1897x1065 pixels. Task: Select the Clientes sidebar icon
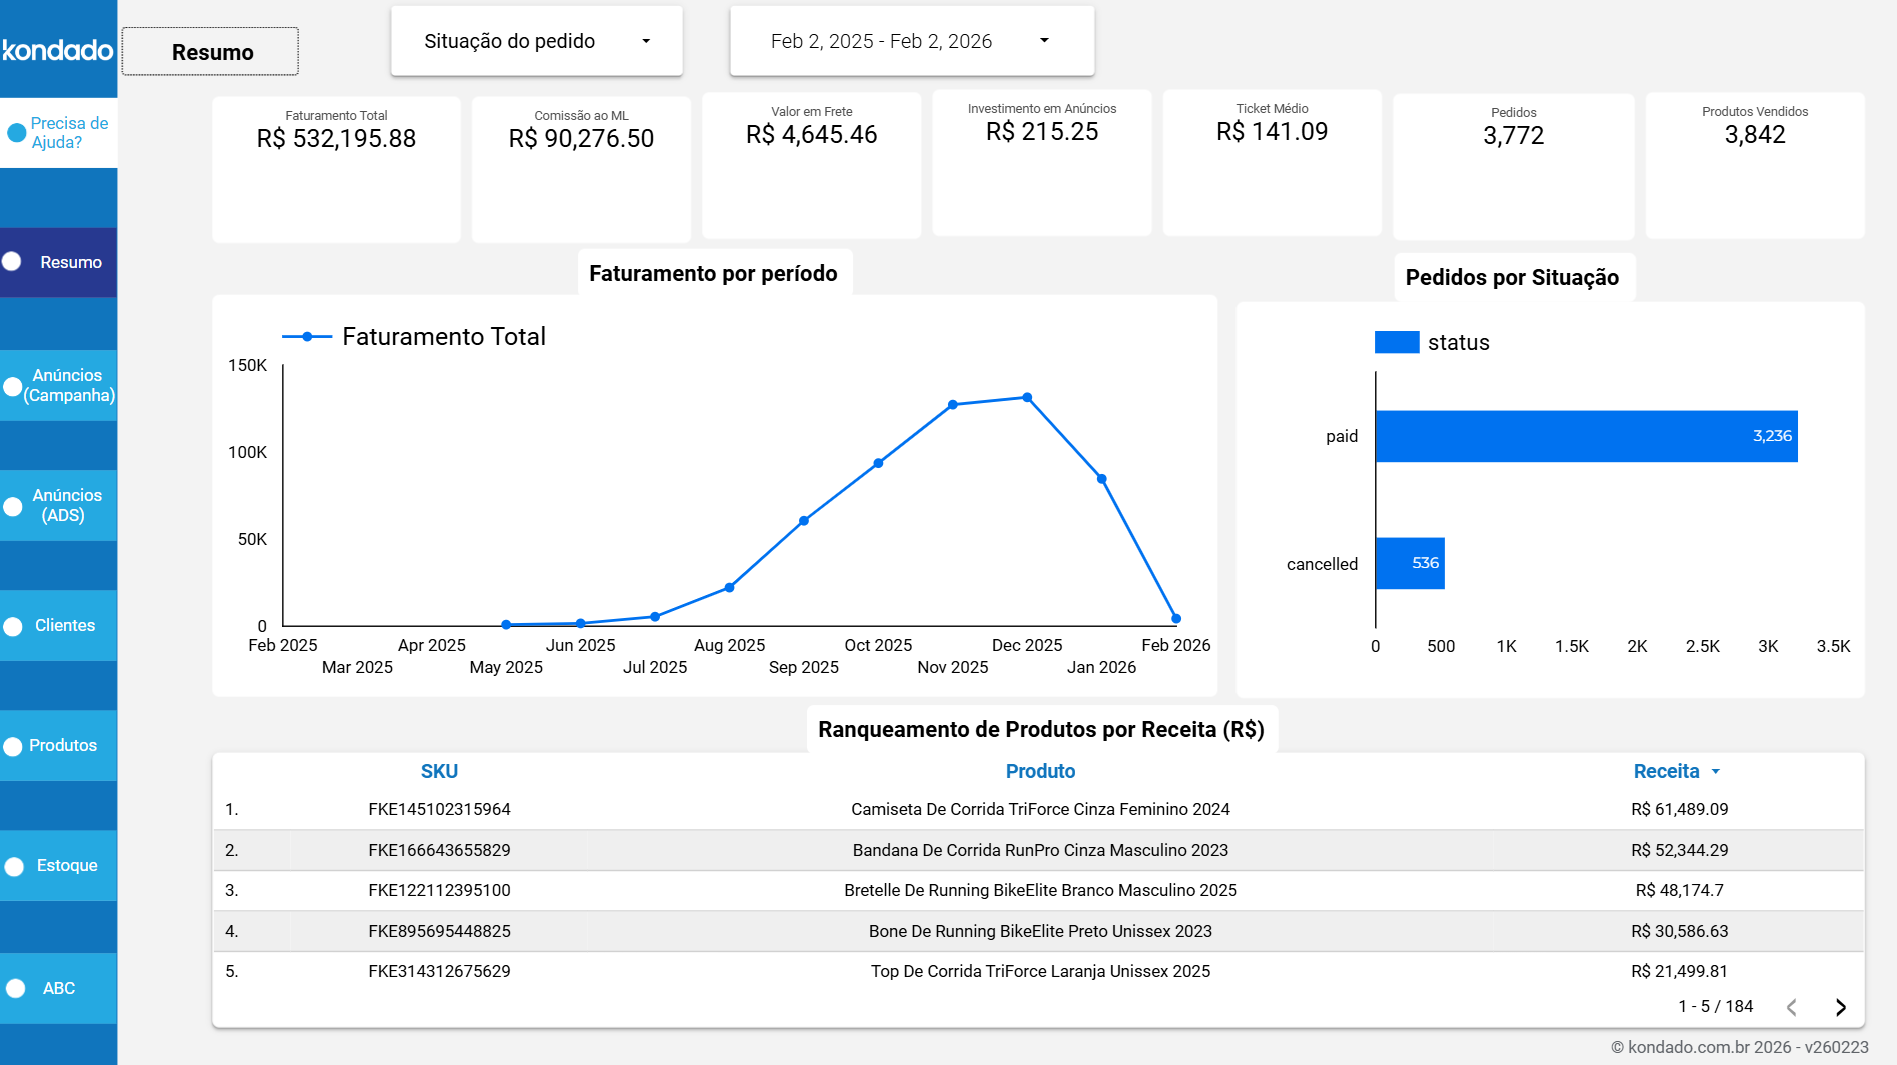(x=13, y=625)
